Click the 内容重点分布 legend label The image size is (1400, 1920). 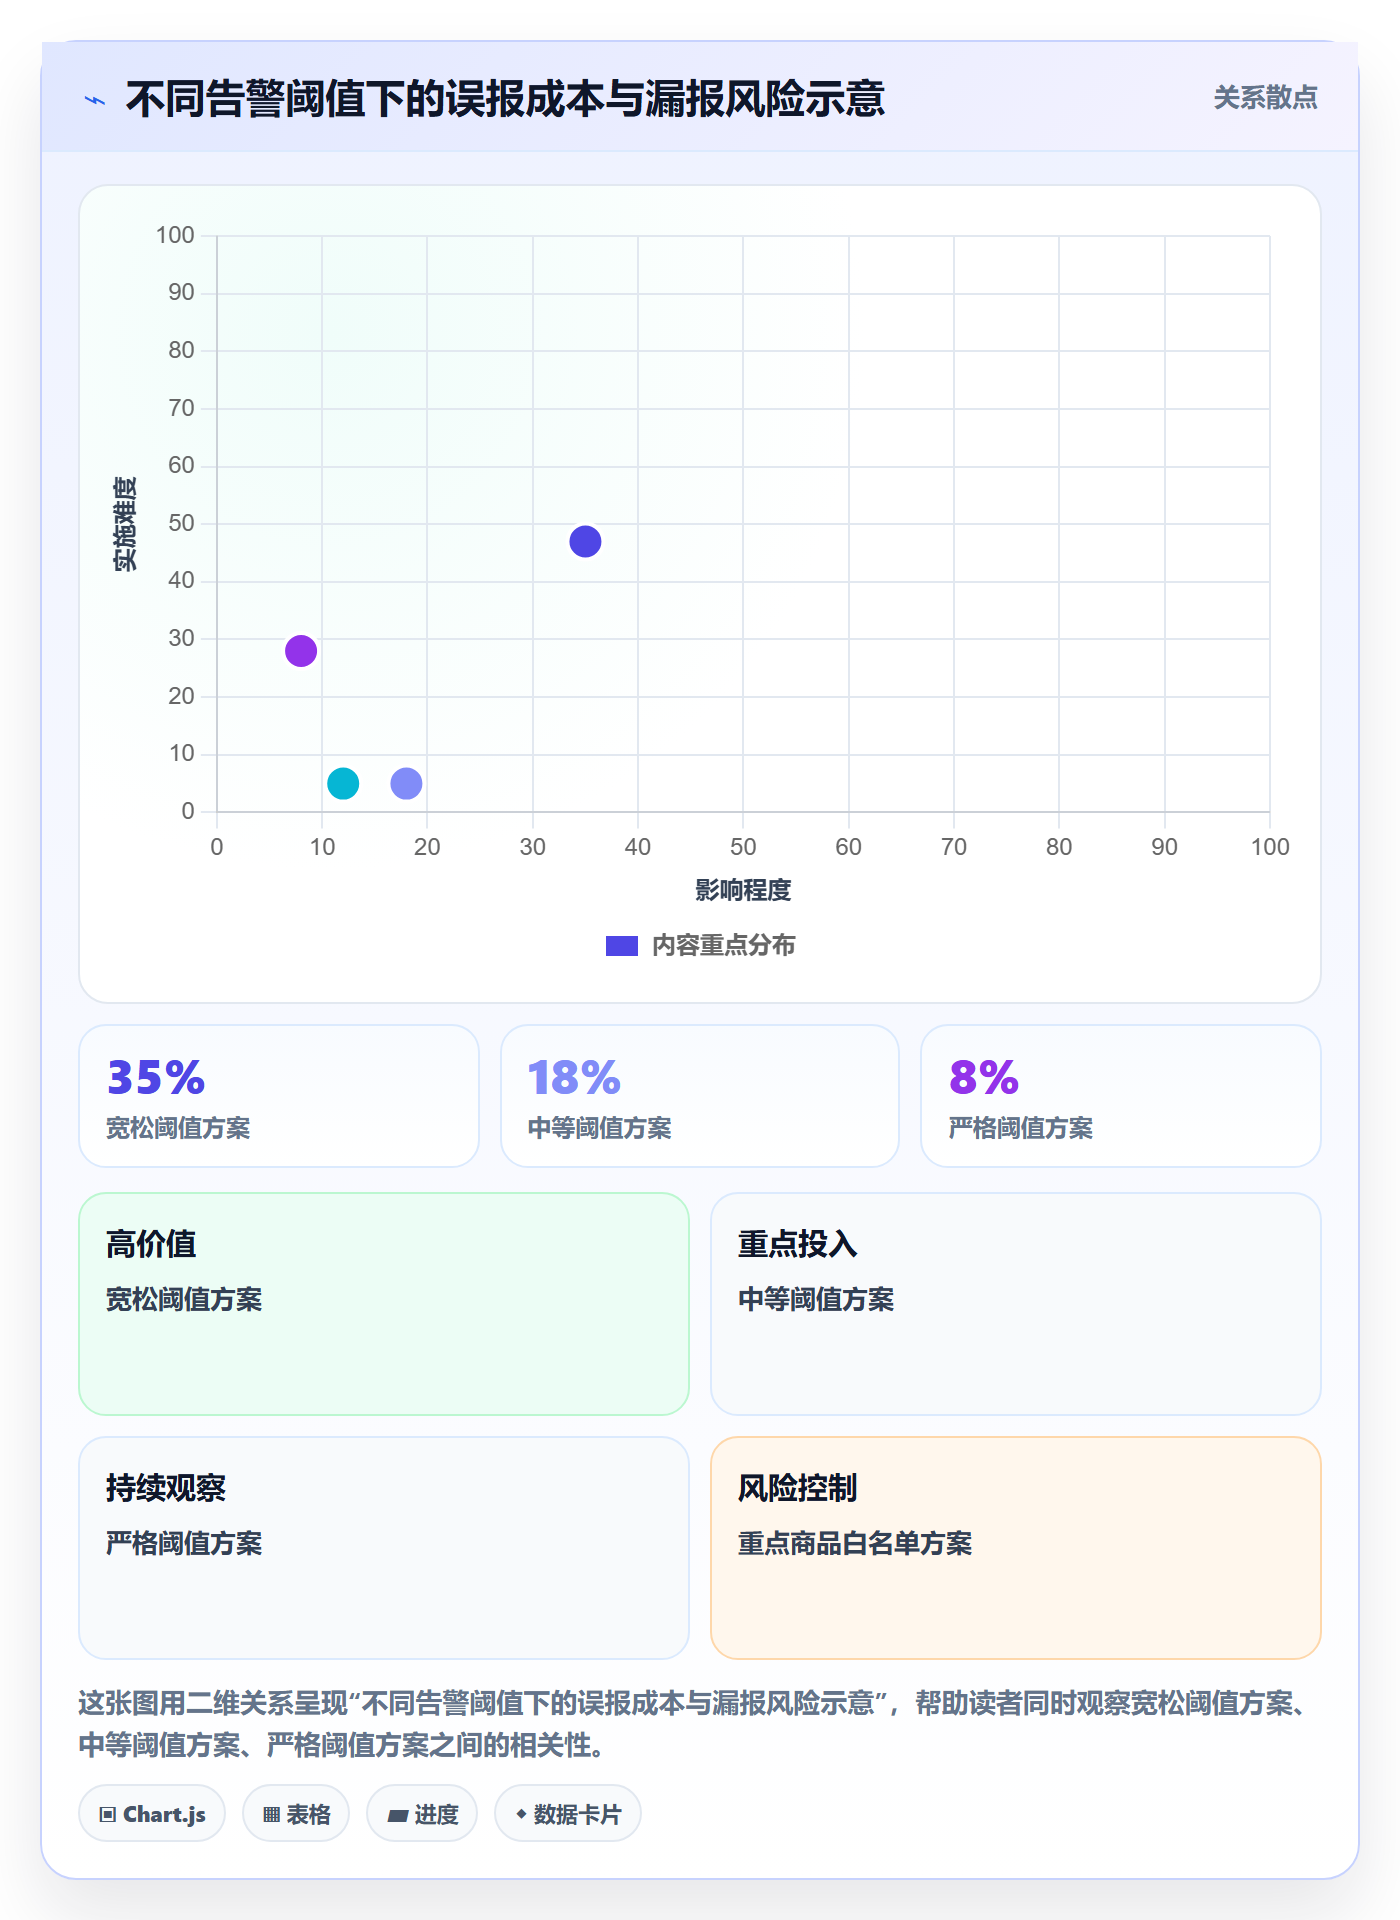[723, 945]
